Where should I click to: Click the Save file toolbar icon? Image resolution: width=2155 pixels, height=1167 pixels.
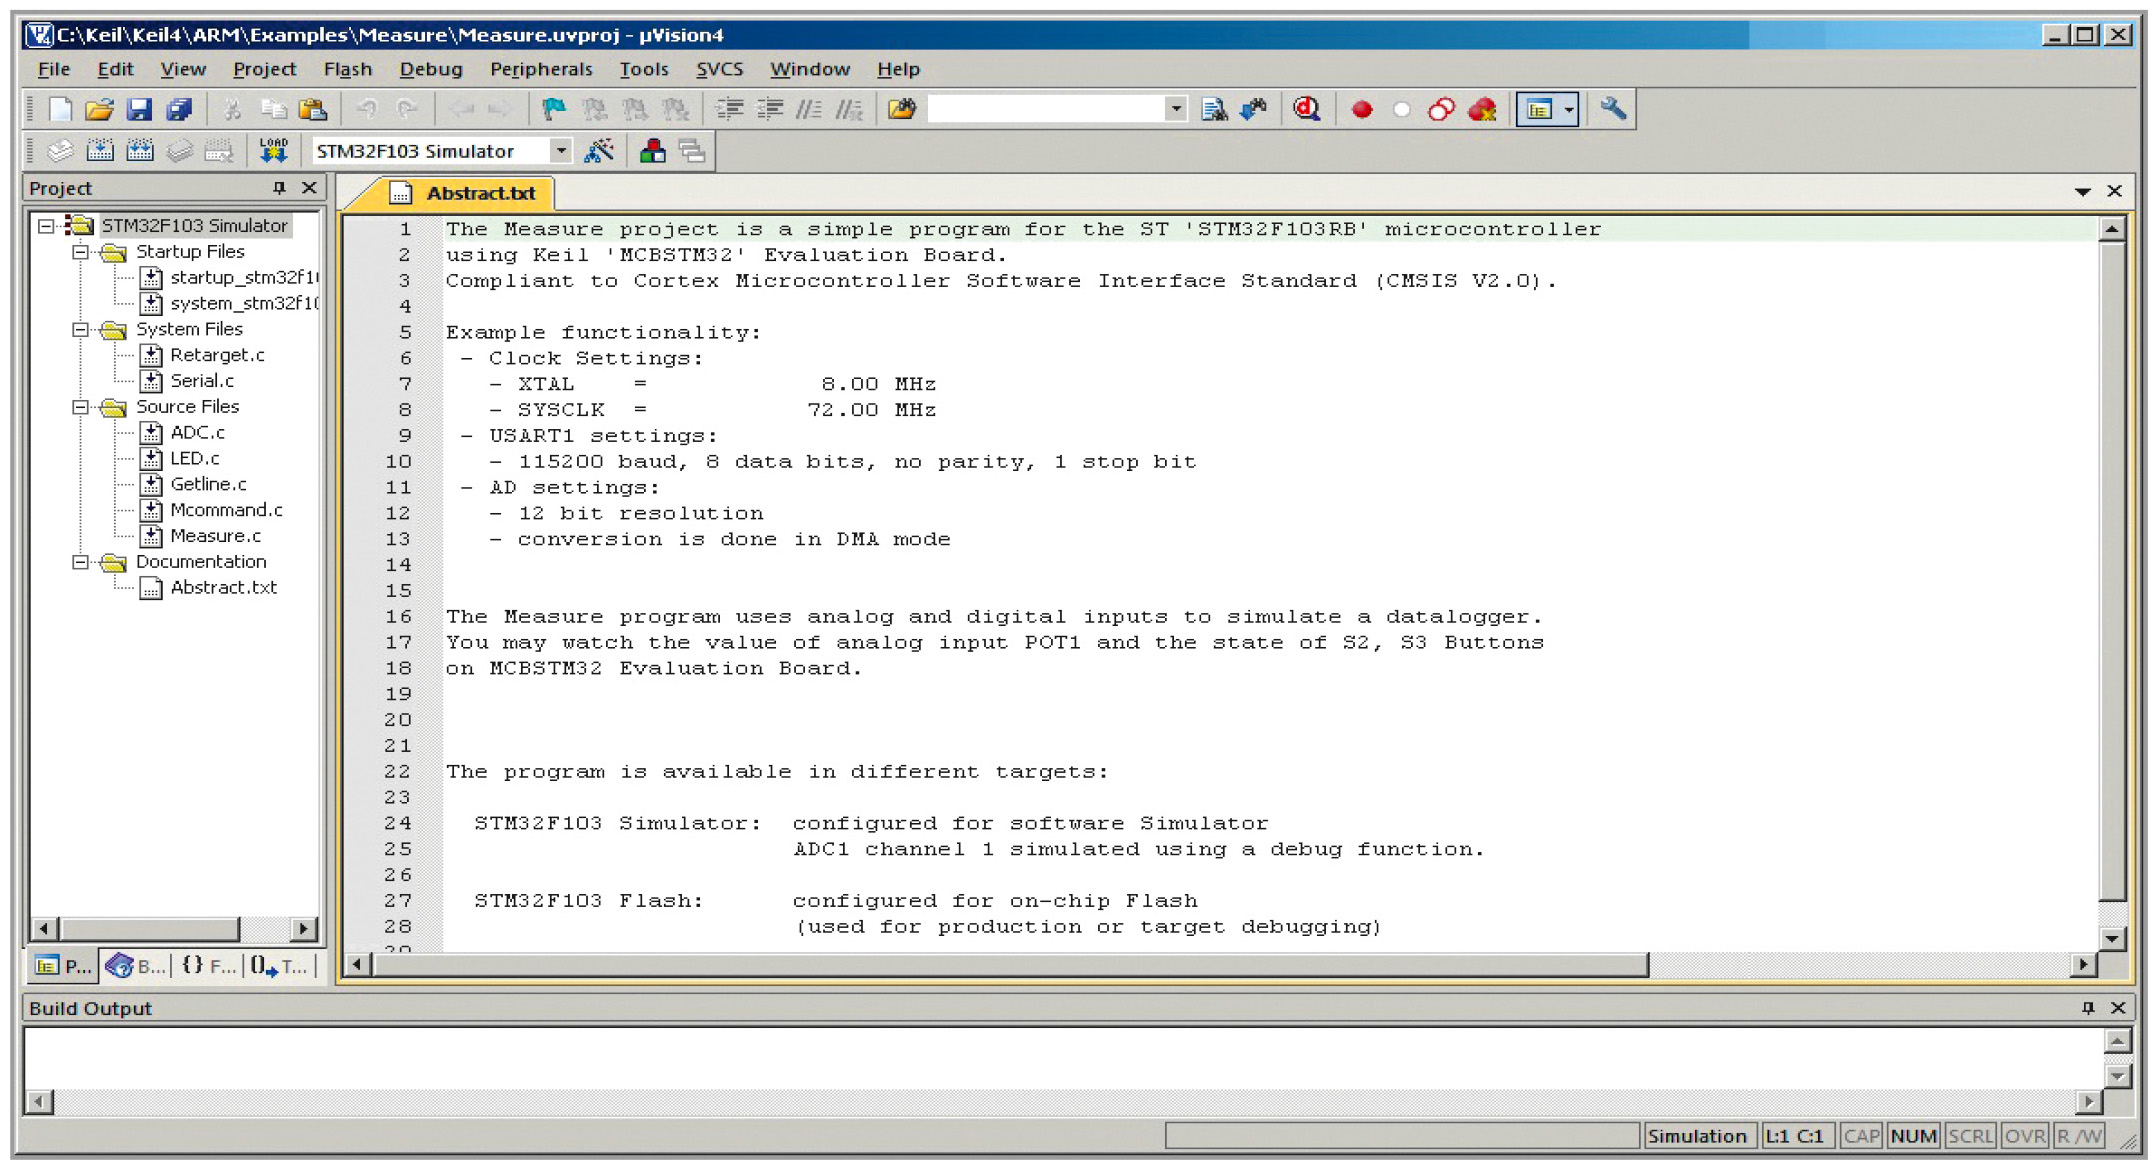139,109
